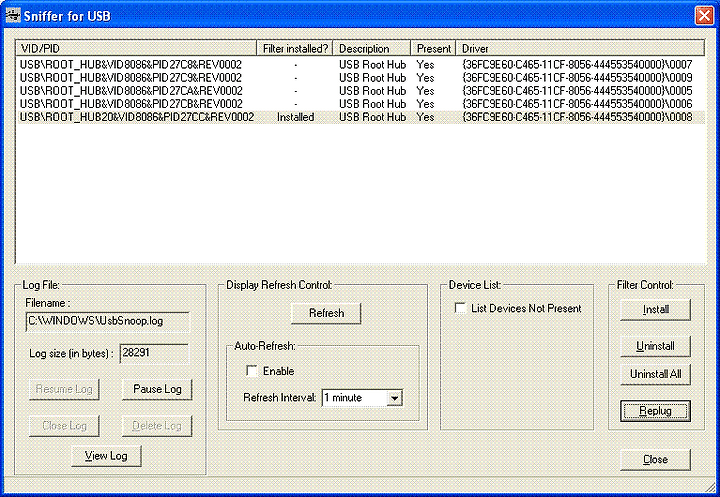Screen dimensions: 720x497
Task: Open the Refresh Interval dropdown
Action: pyautogui.click(x=394, y=398)
